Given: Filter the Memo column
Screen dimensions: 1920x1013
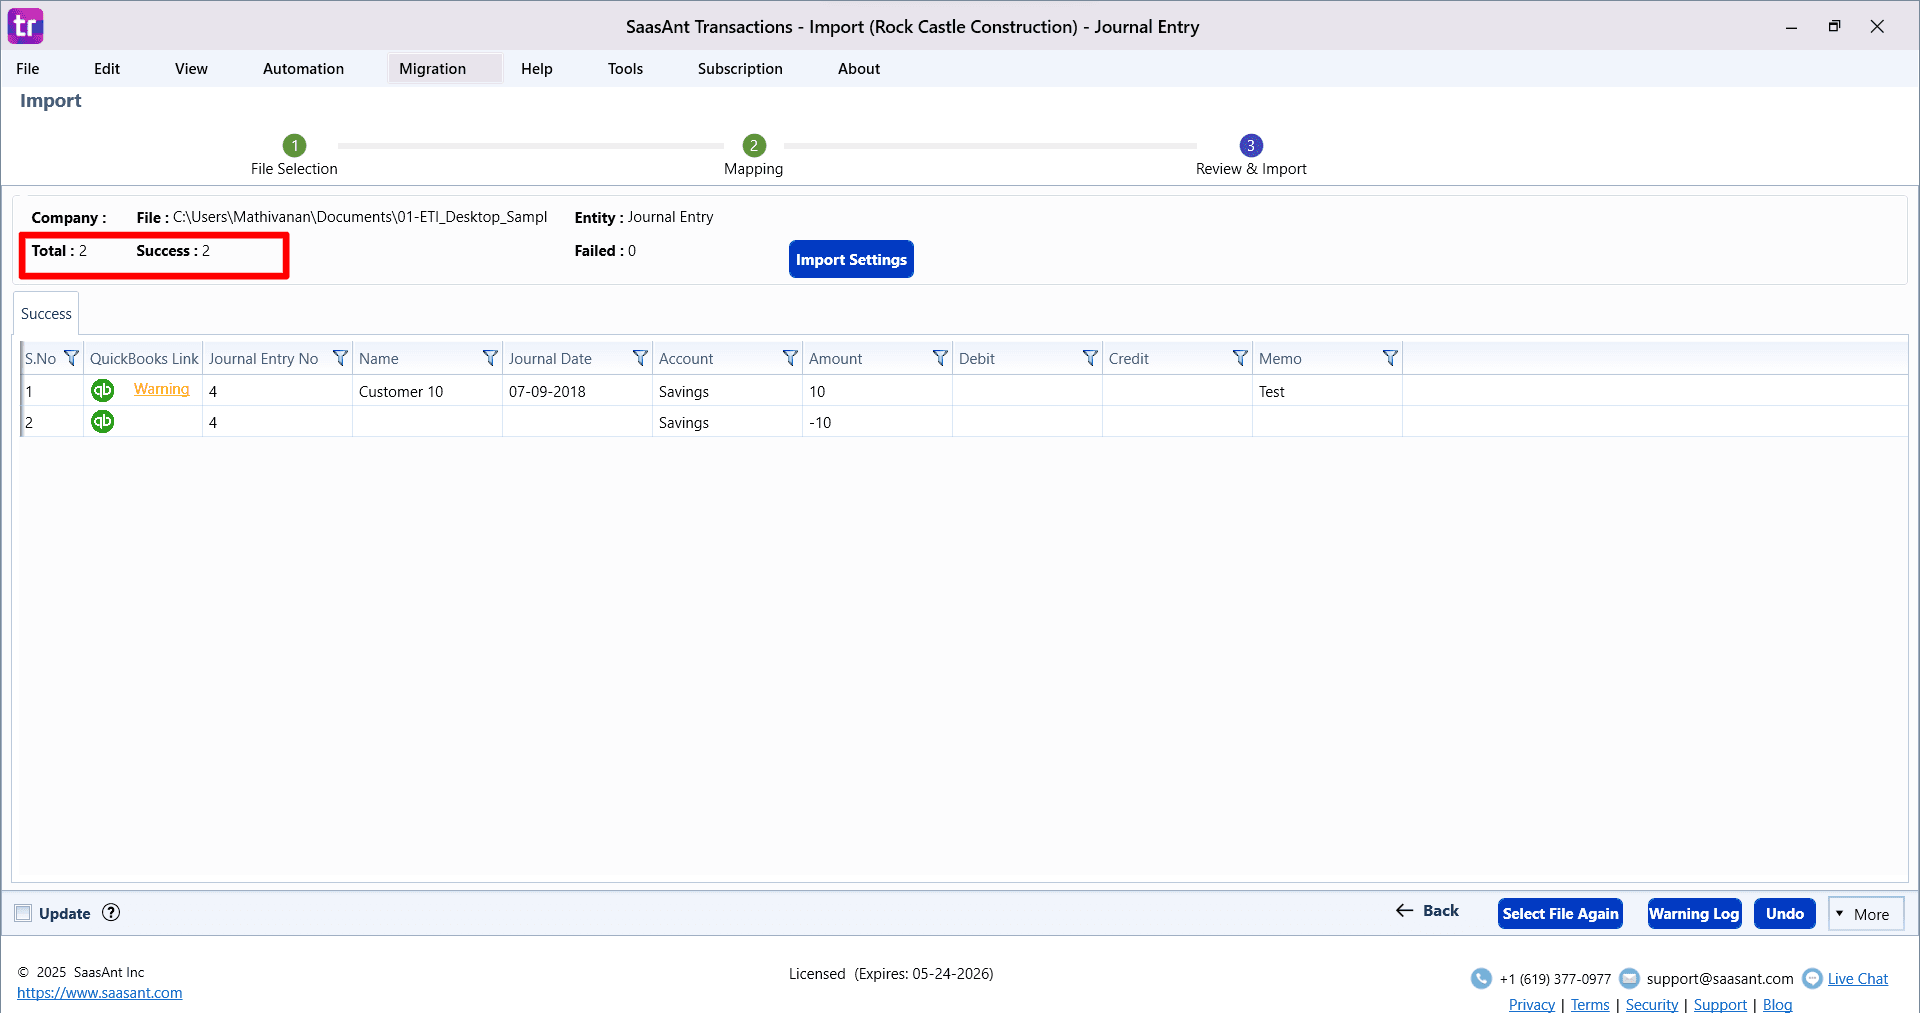Looking at the screenshot, I should [1390, 358].
